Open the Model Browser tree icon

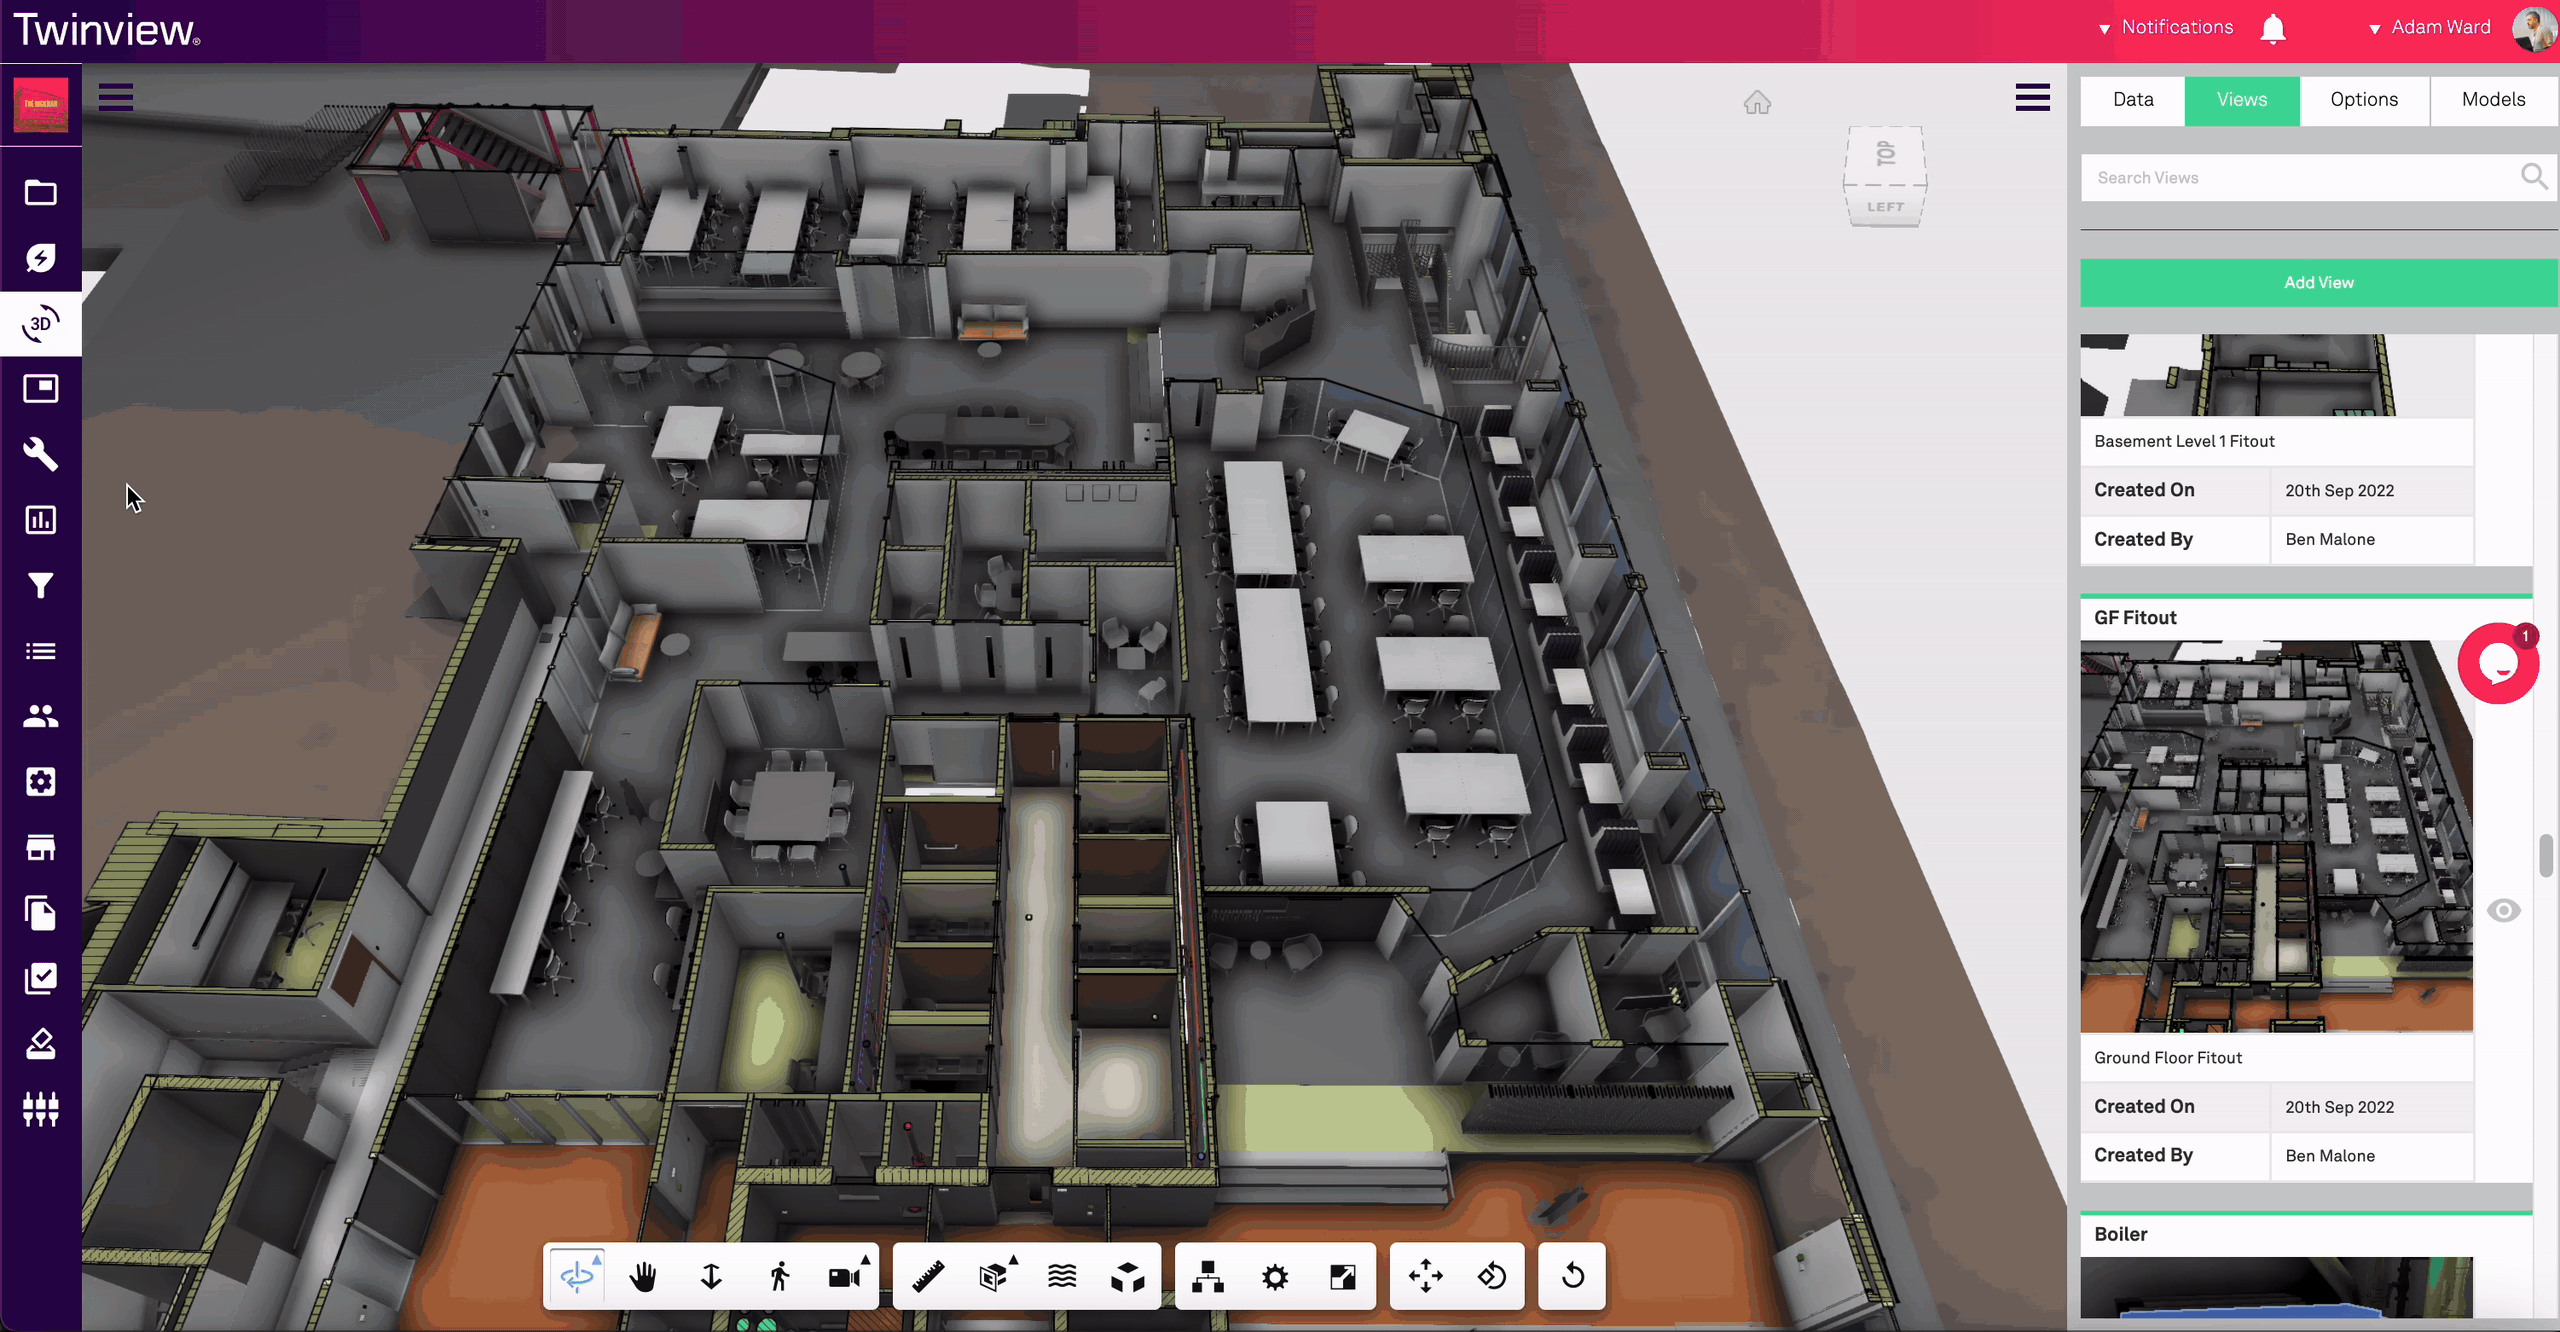point(1207,1276)
